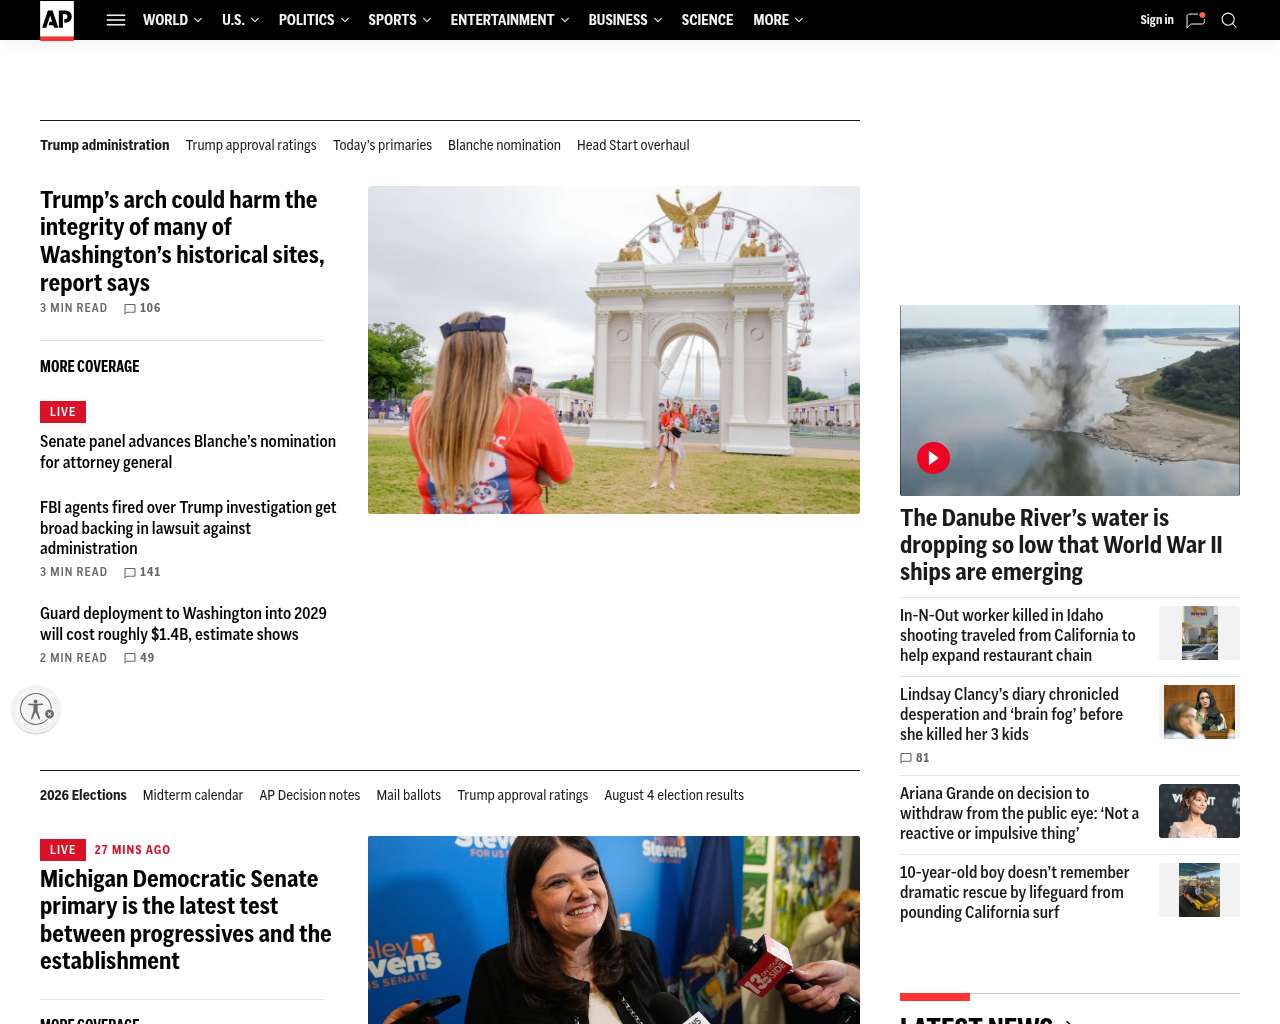Open the Midterm calendar link
The height and width of the screenshot is (1024, 1280).
(x=193, y=795)
